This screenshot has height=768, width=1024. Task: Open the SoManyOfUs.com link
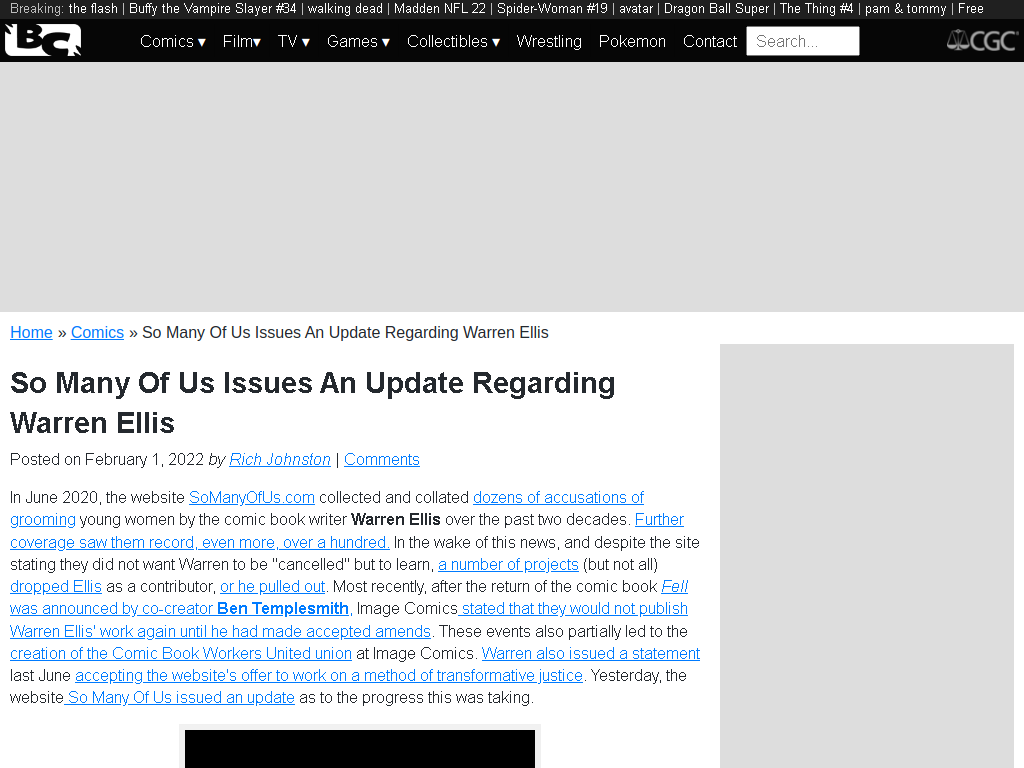(251, 498)
